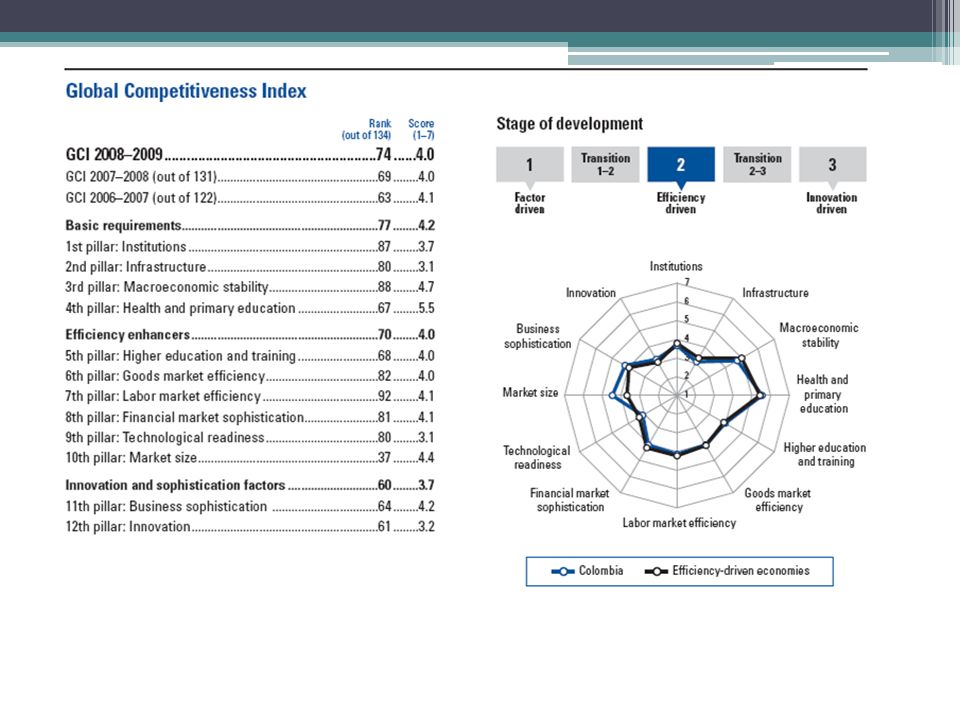Click '9th pillar: Technological readiness'
The width and height of the screenshot is (960, 720).
(165, 437)
